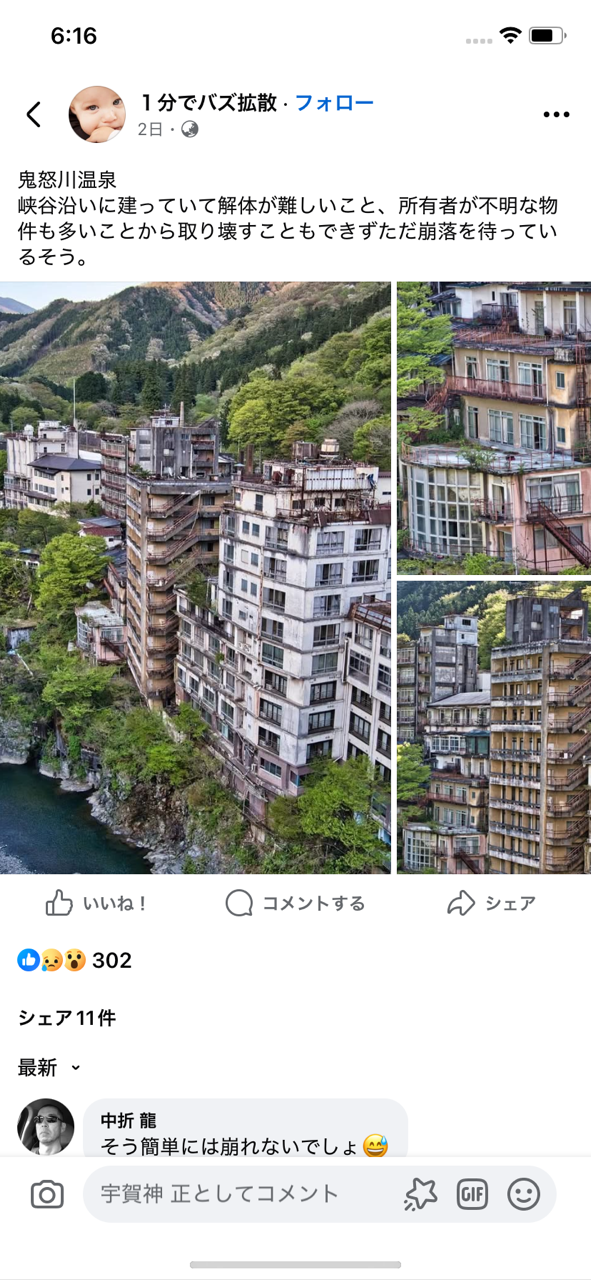Screen dimensions: 591x1280
Task: Open the GIF picker icon
Action: coord(472,1194)
